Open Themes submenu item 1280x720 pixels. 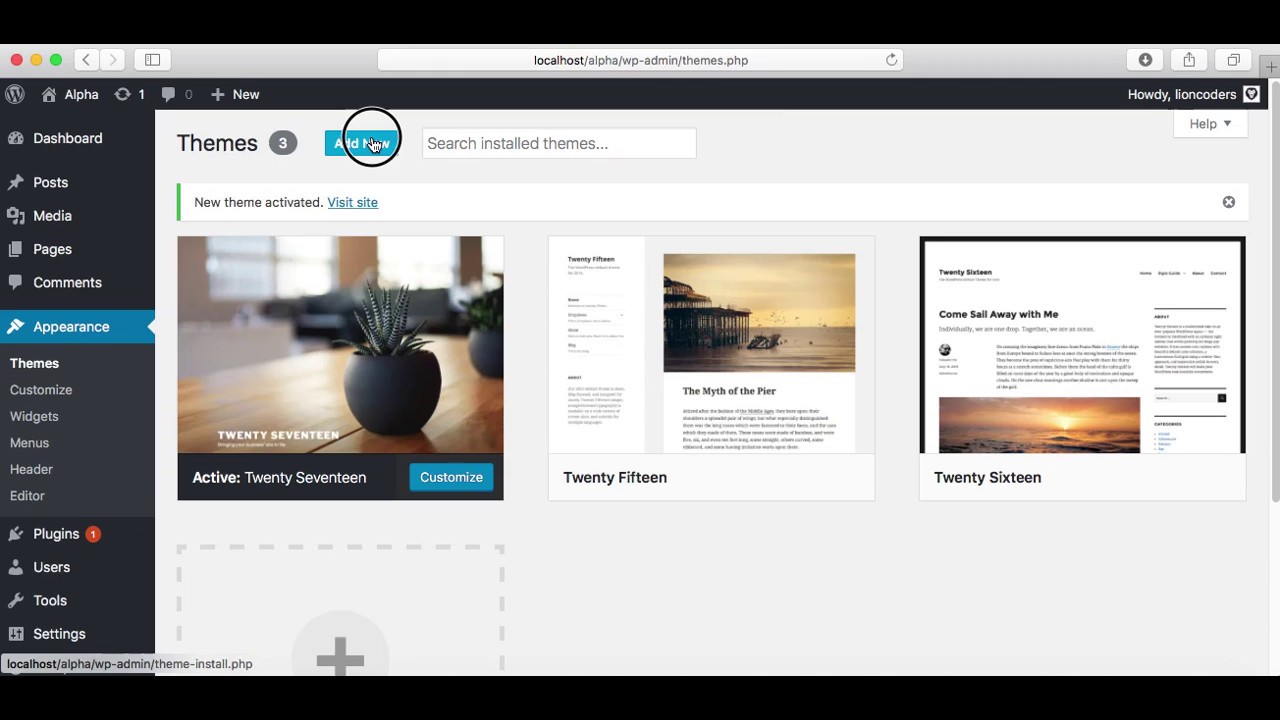(34, 363)
